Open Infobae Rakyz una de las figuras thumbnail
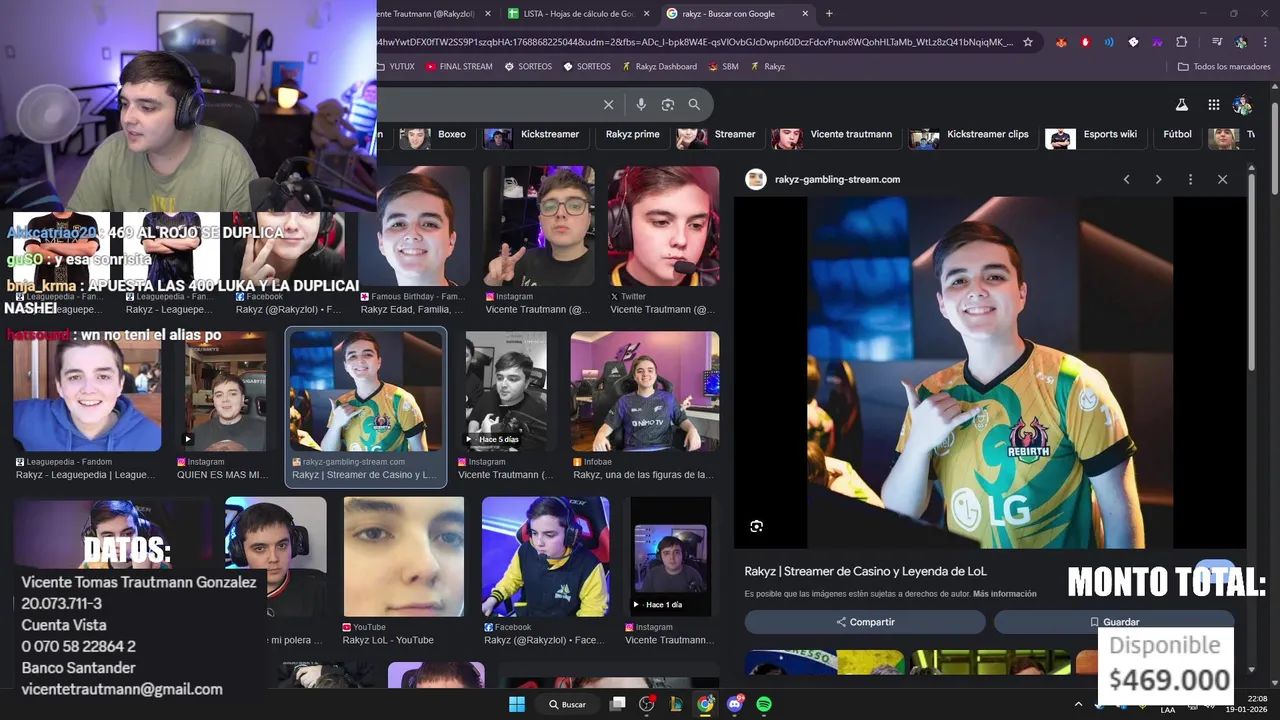1280x720 pixels. tap(644, 391)
